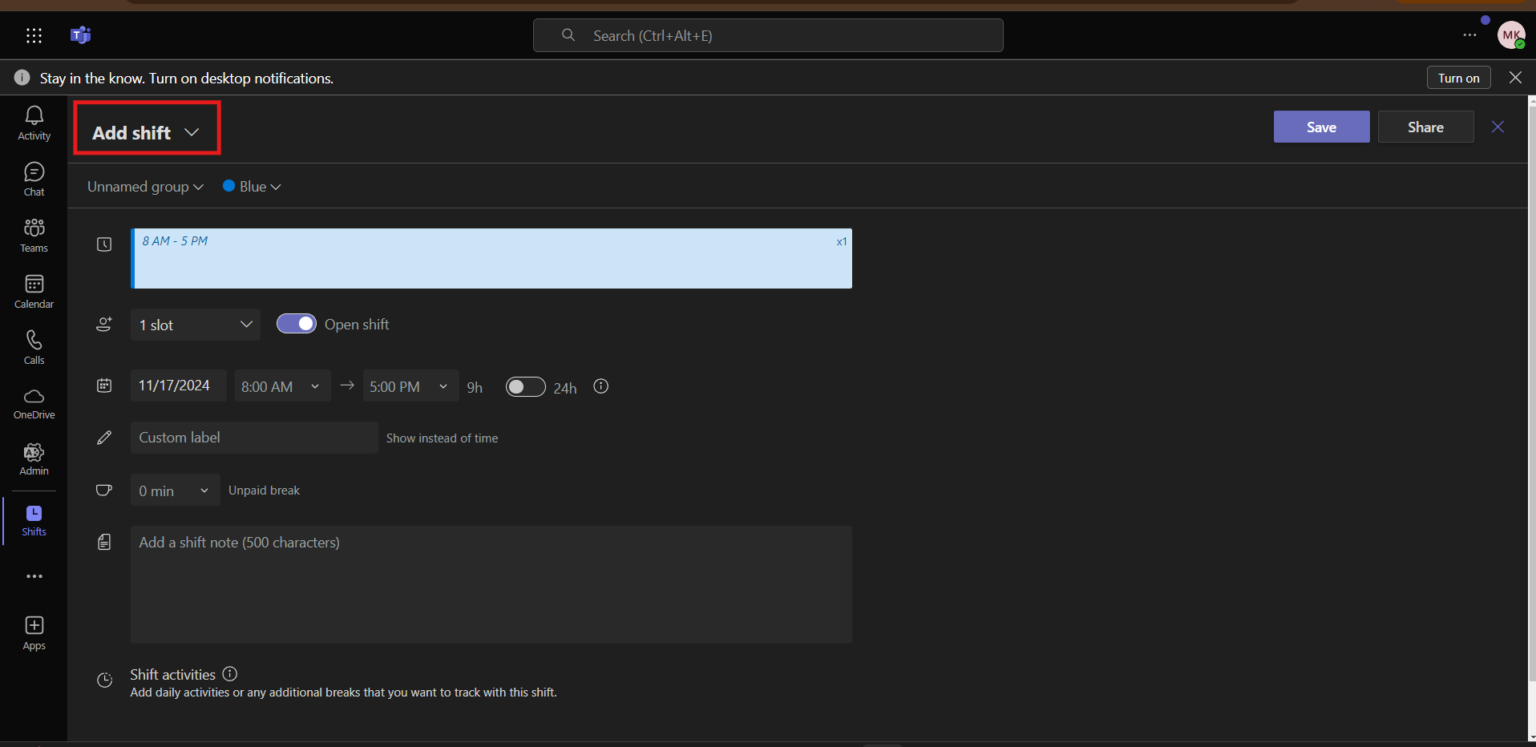Click the Shift activities info icon
1536x747 pixels.
click(230, 674)
